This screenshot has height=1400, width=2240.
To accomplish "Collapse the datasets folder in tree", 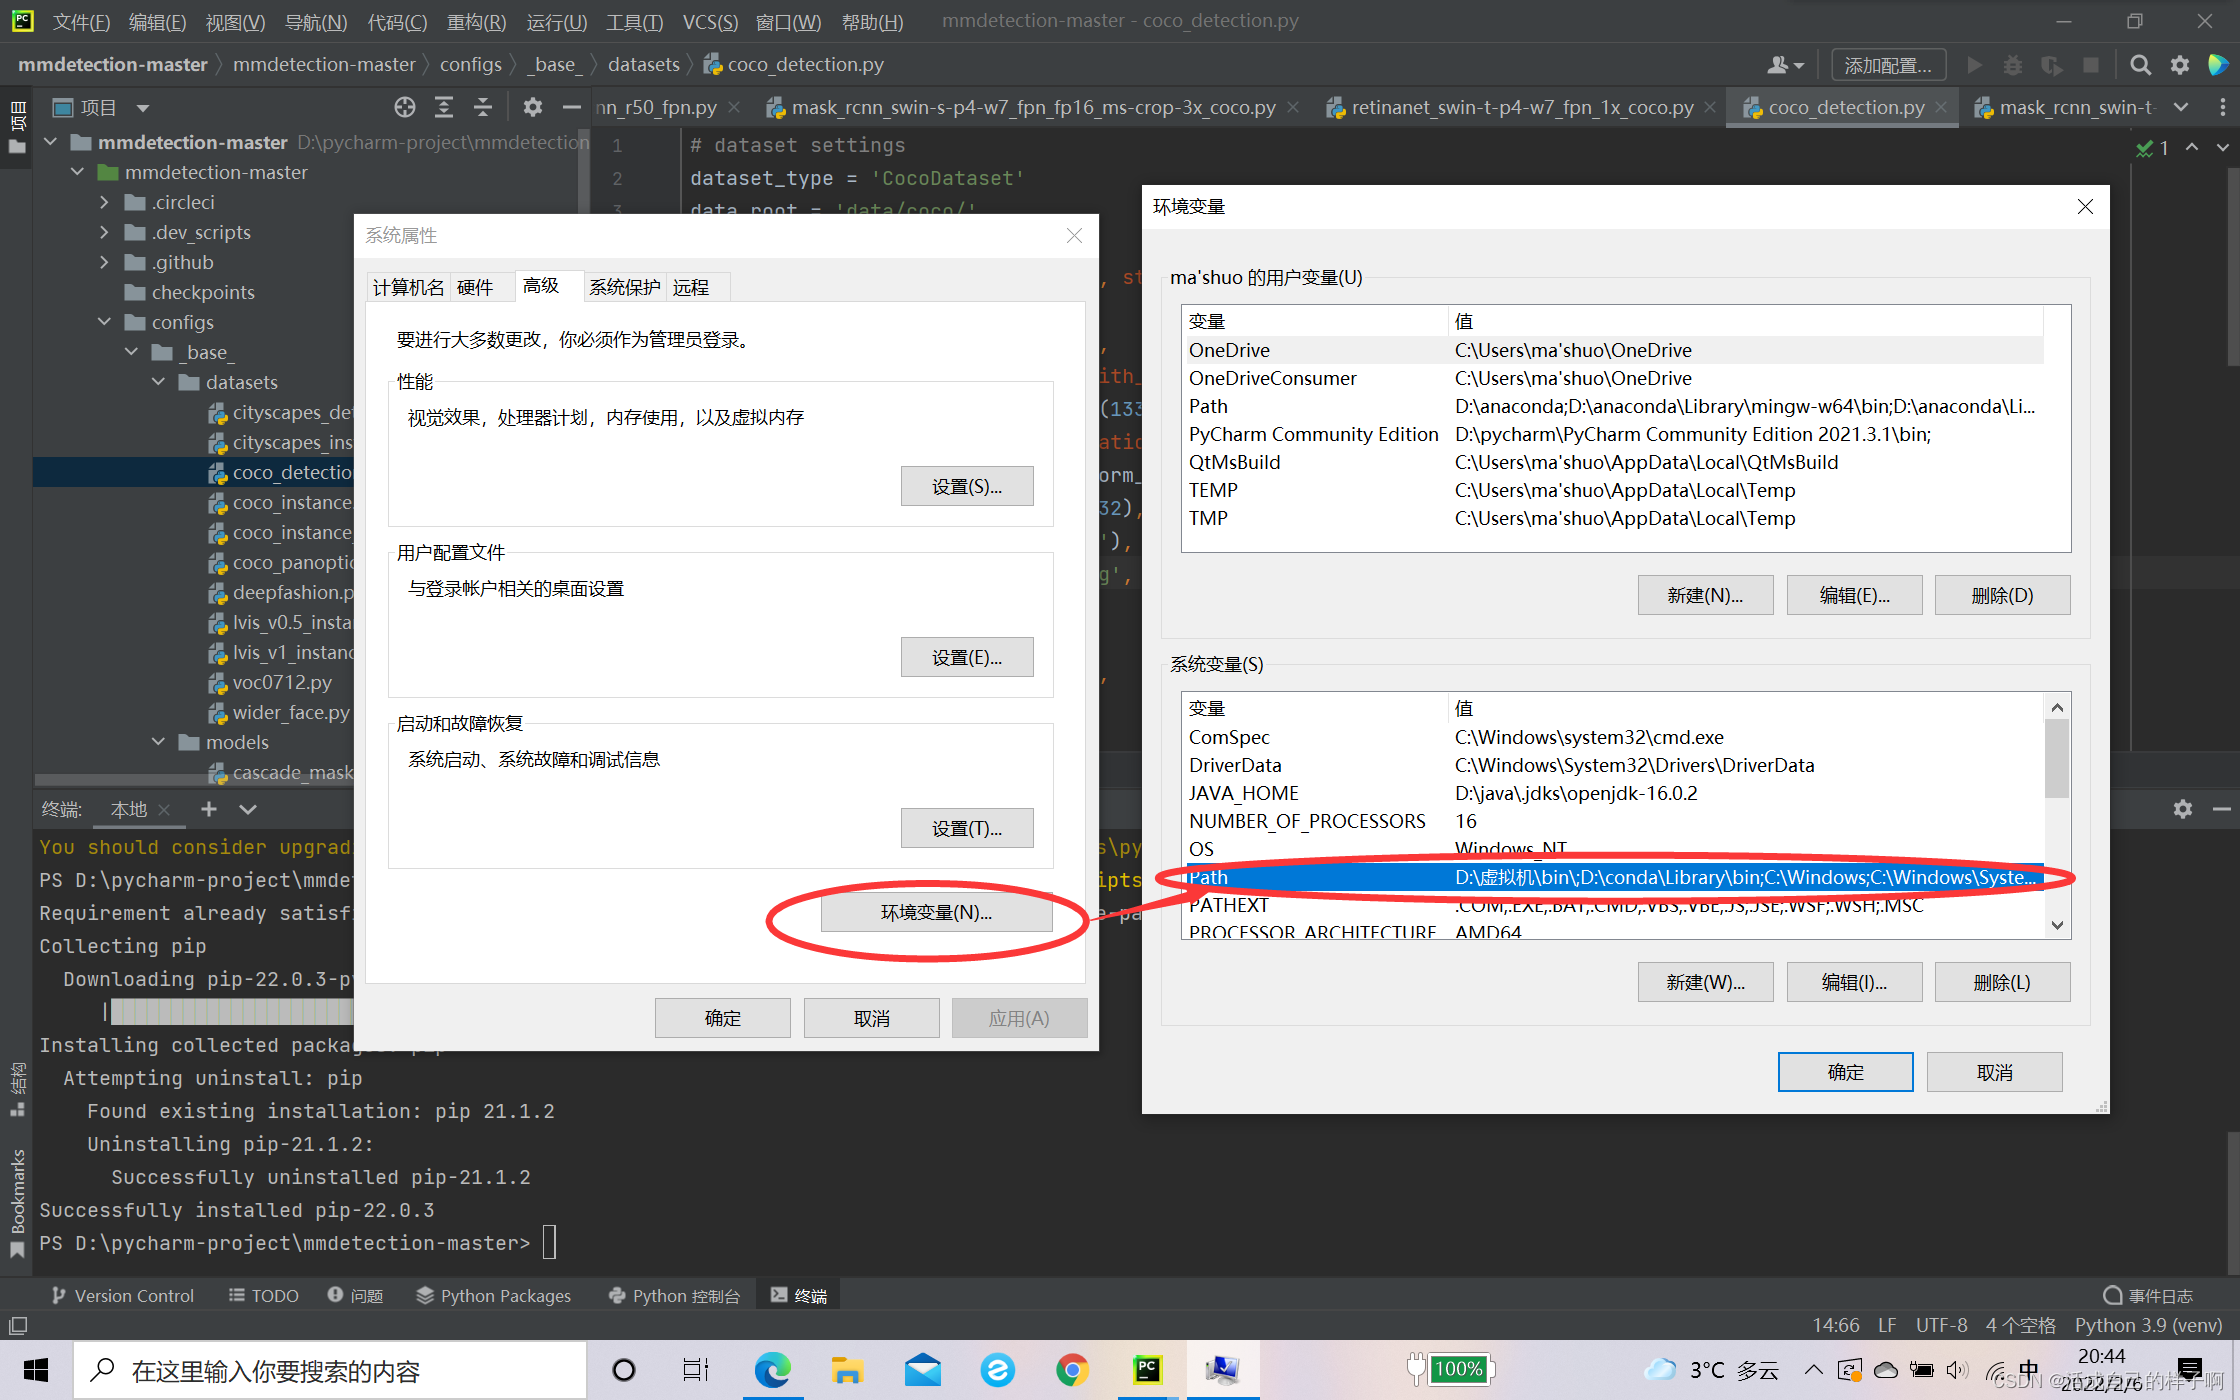I will (158, 382).
